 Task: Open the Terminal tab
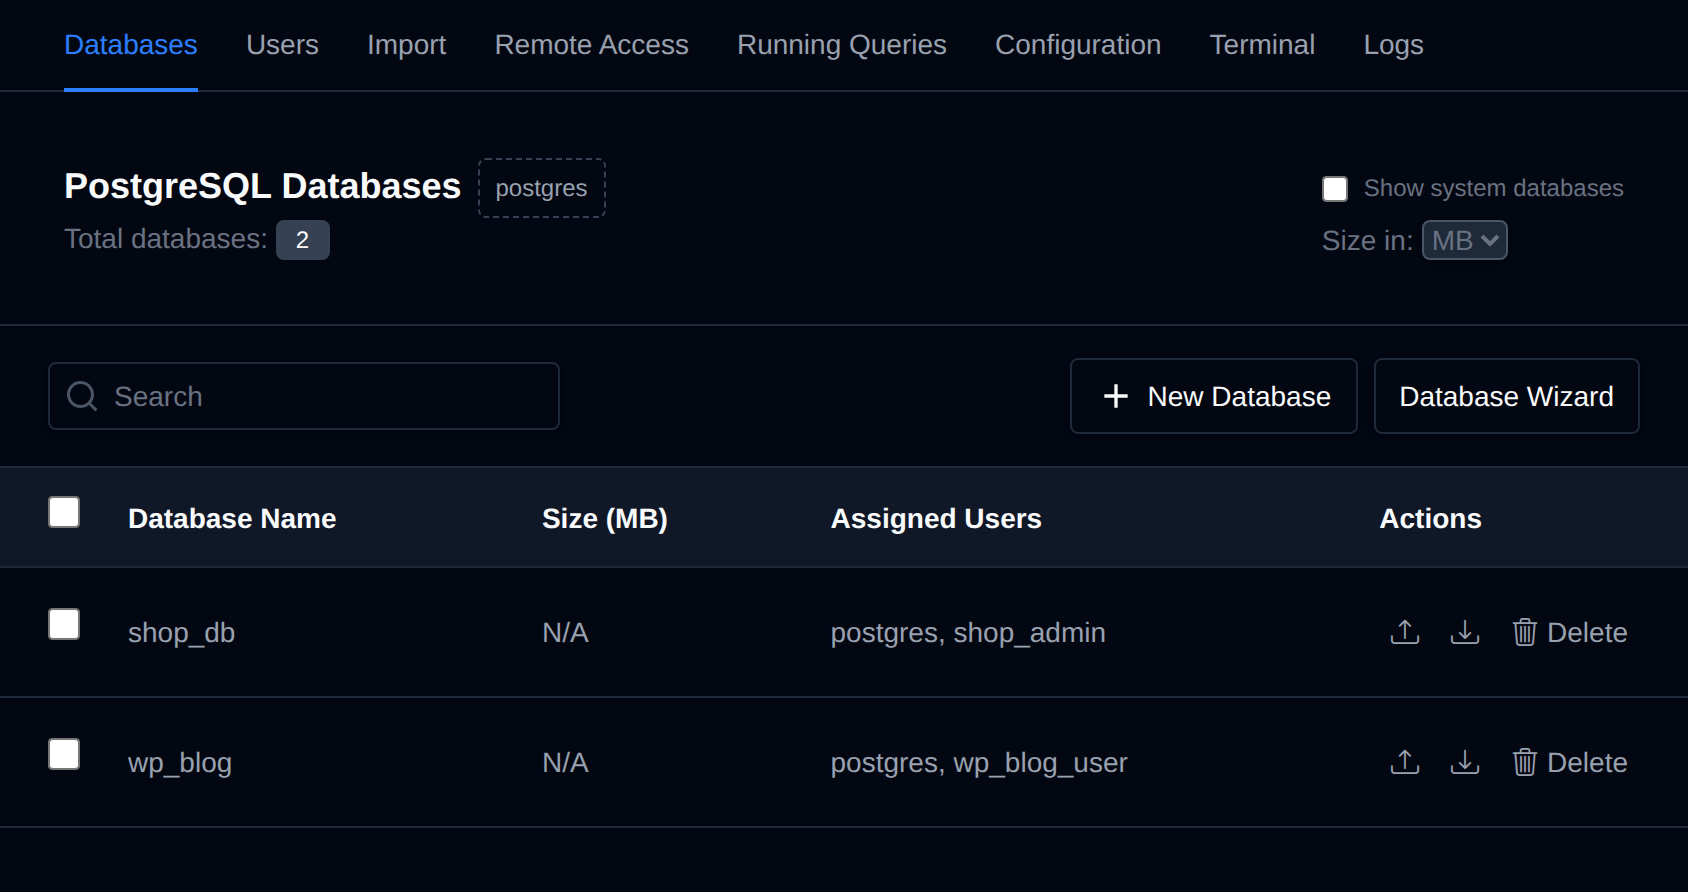click(x=1262, y=45)
